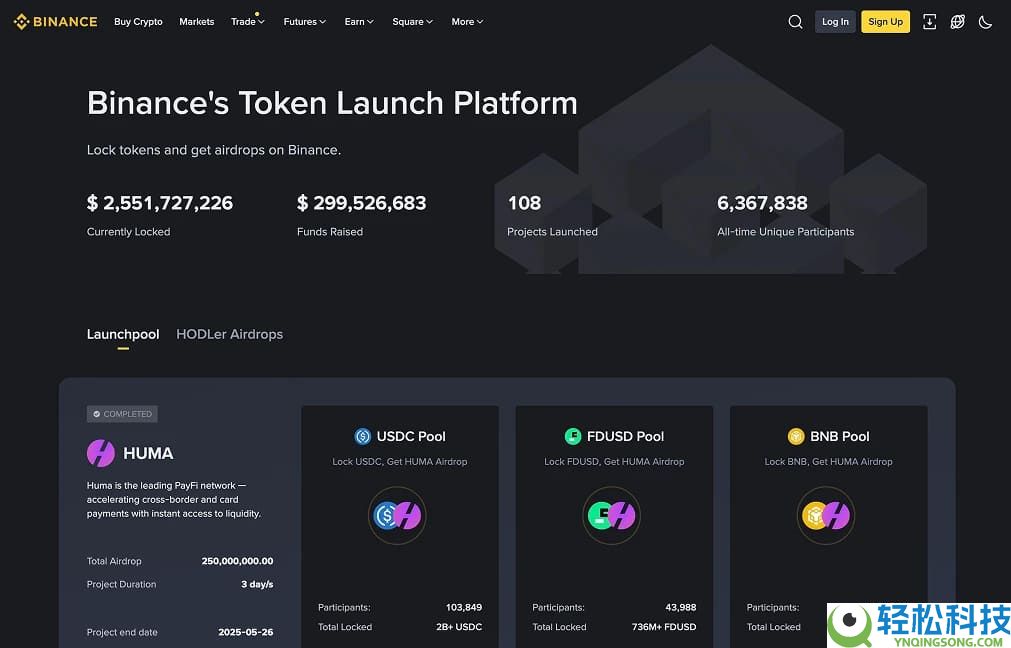1011x648 pixels.
Task: Click the USDC-HUMA paired token graphic
Action: click(397, 516)
